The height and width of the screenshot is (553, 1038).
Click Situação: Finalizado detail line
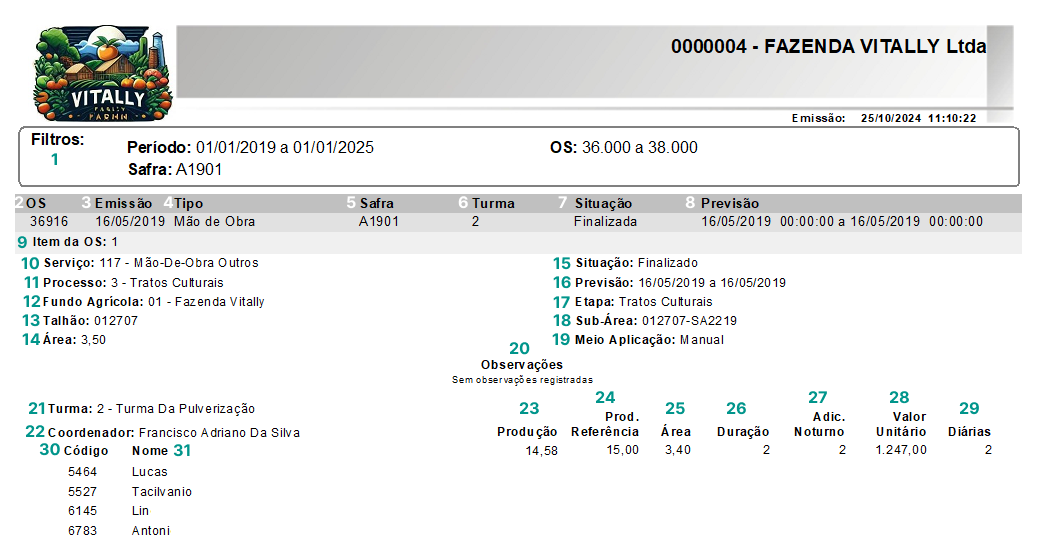pyautogui.click(x=637, y=263)
